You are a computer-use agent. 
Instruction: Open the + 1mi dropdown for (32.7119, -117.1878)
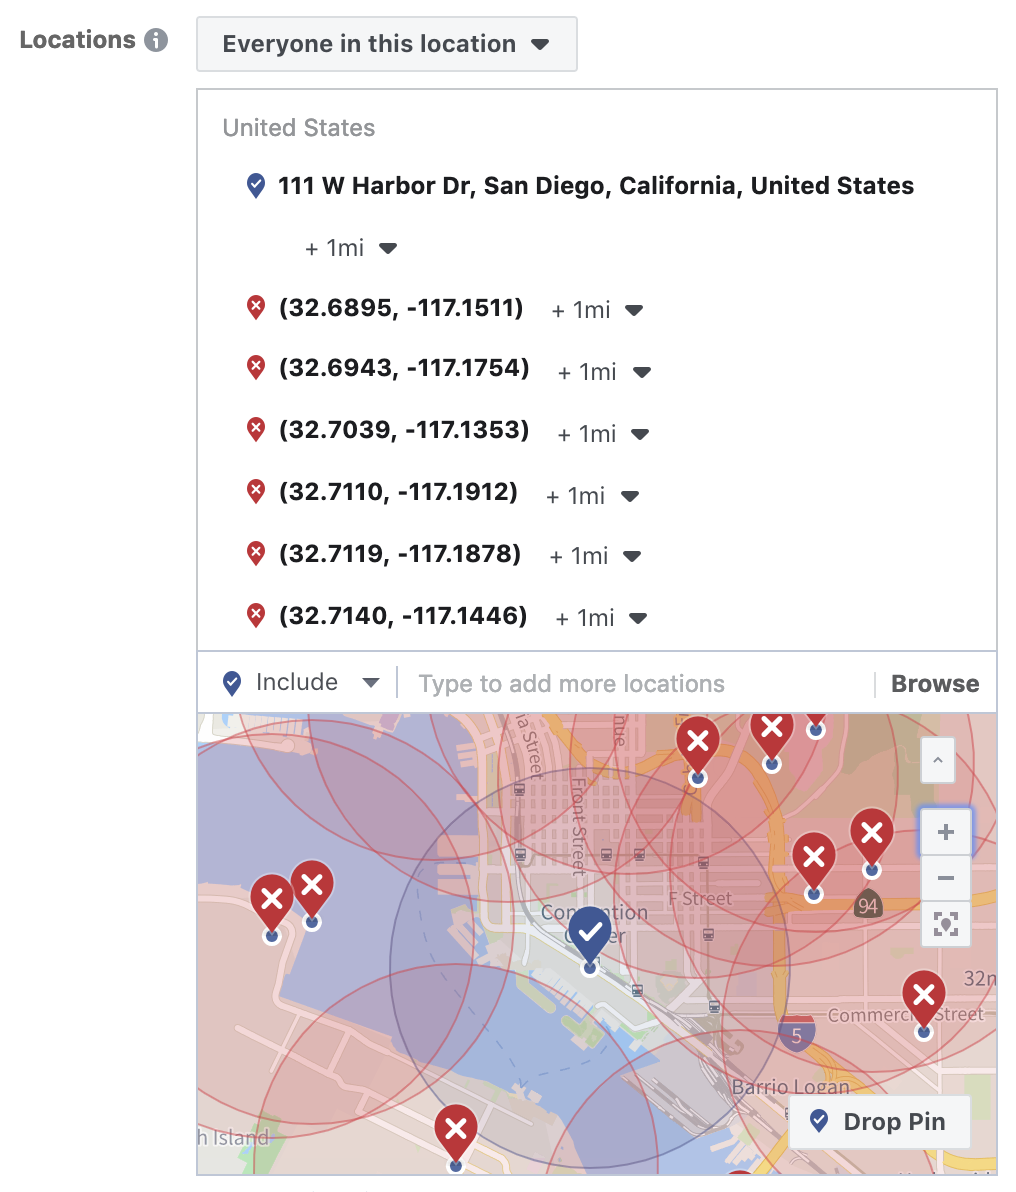(595, 556)
